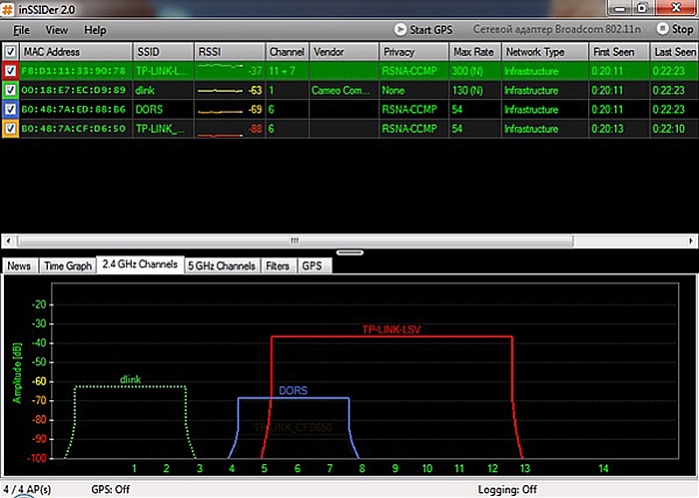
Task: Sort by First Seen column header
Action: point(619,52)
